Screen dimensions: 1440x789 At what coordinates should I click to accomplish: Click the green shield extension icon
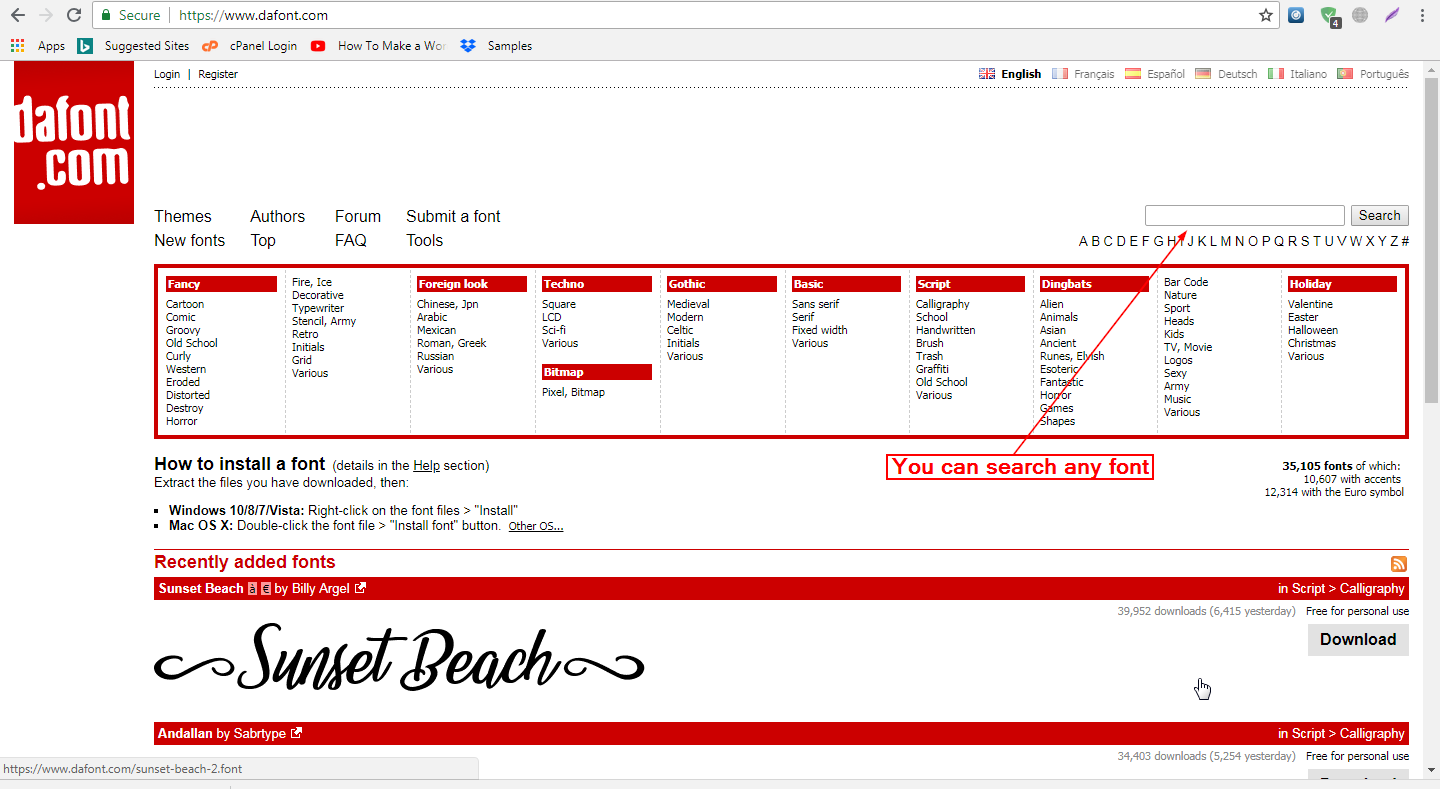click(x=1329, y=16)
